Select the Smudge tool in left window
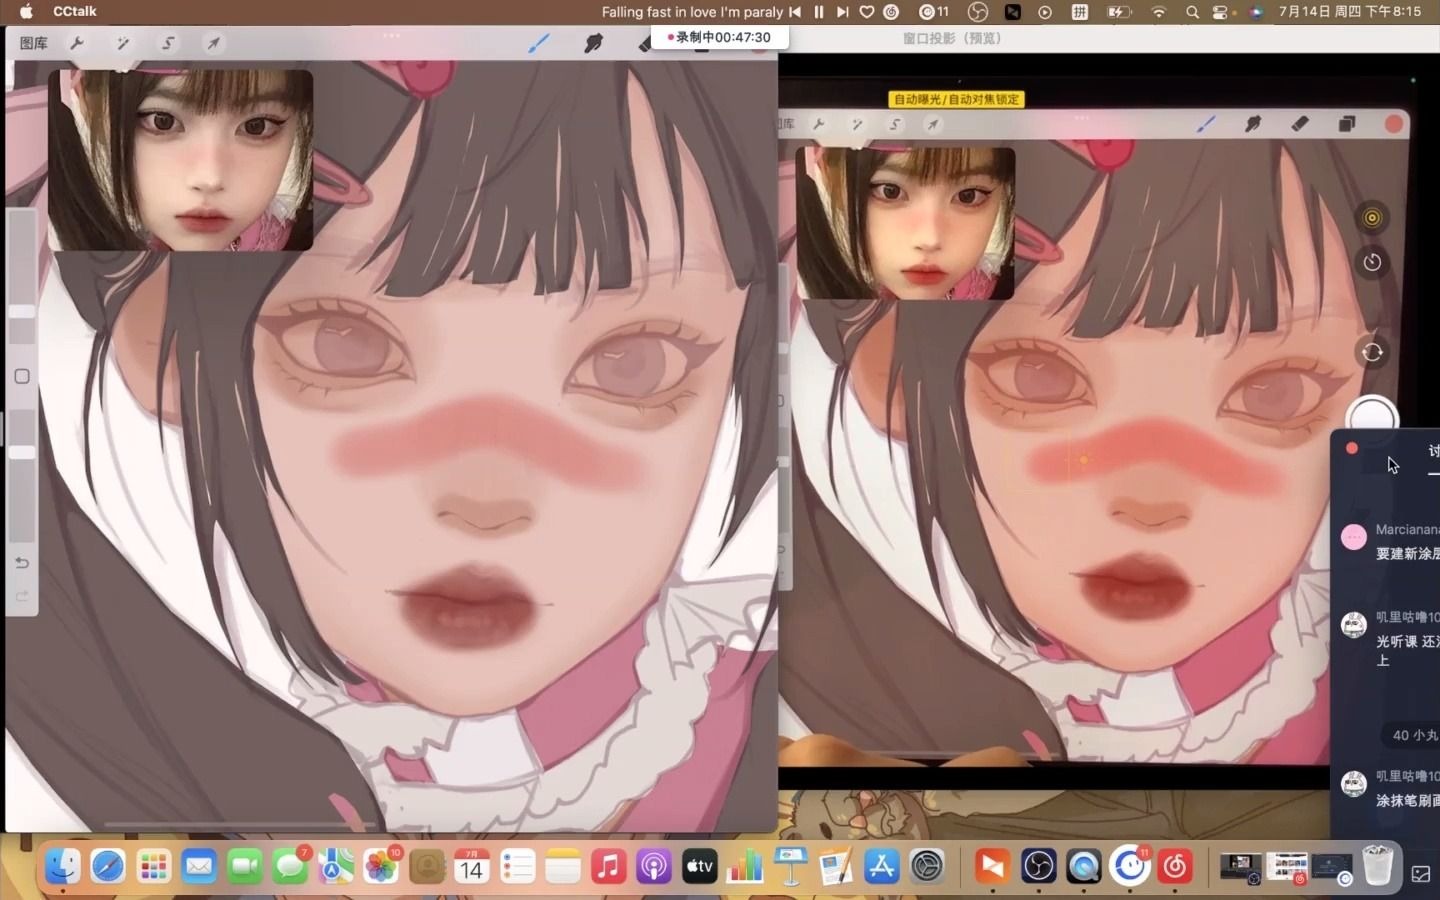 click(594, 43)
